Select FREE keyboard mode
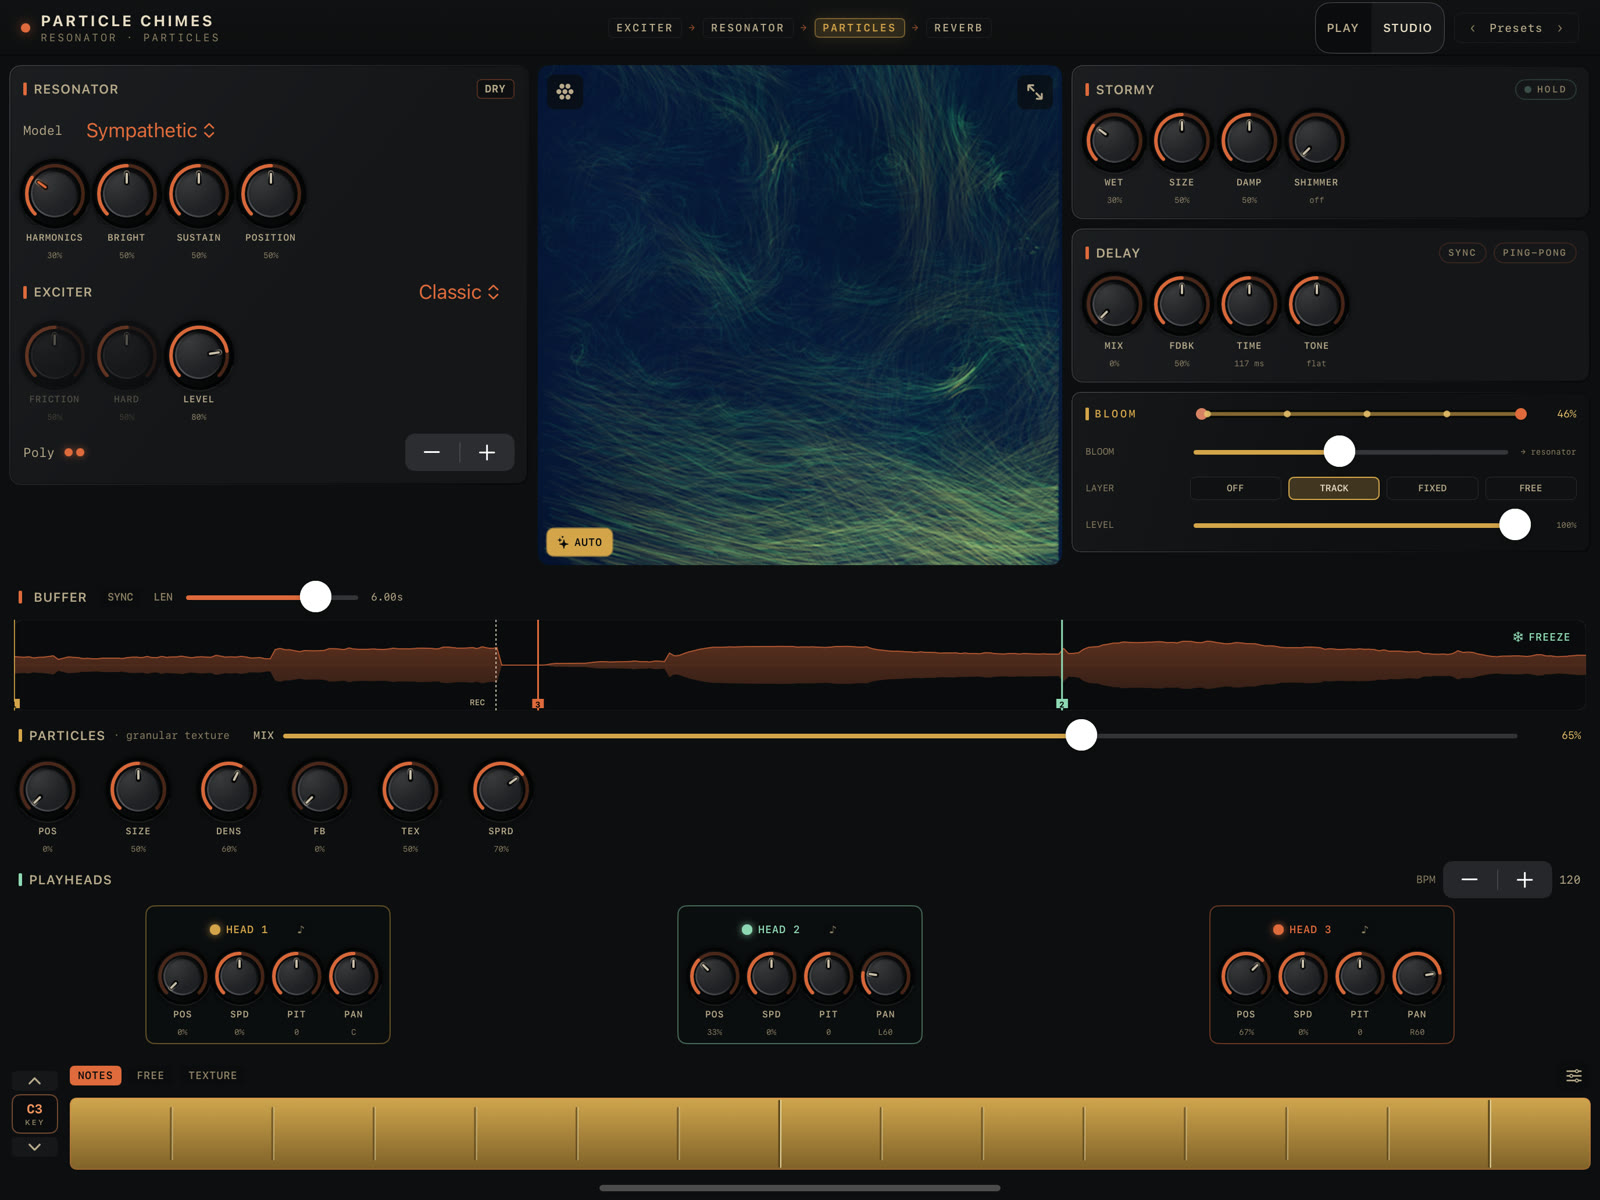The image size is (1600, 1200). [150, 1076]
